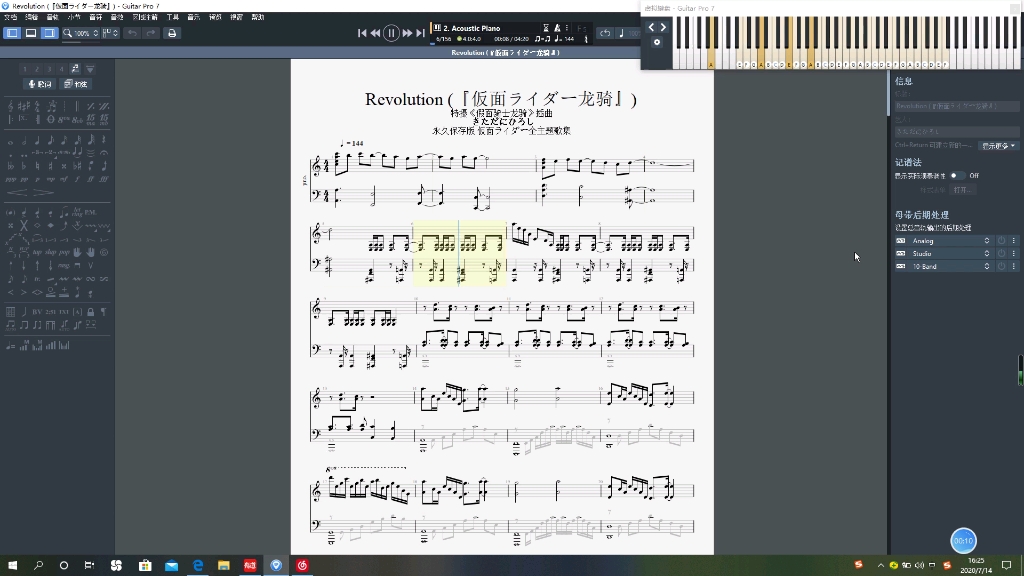The image size is (1024, 576).
Task: Open the first menu in menu bar
Action: pos(10,17)
